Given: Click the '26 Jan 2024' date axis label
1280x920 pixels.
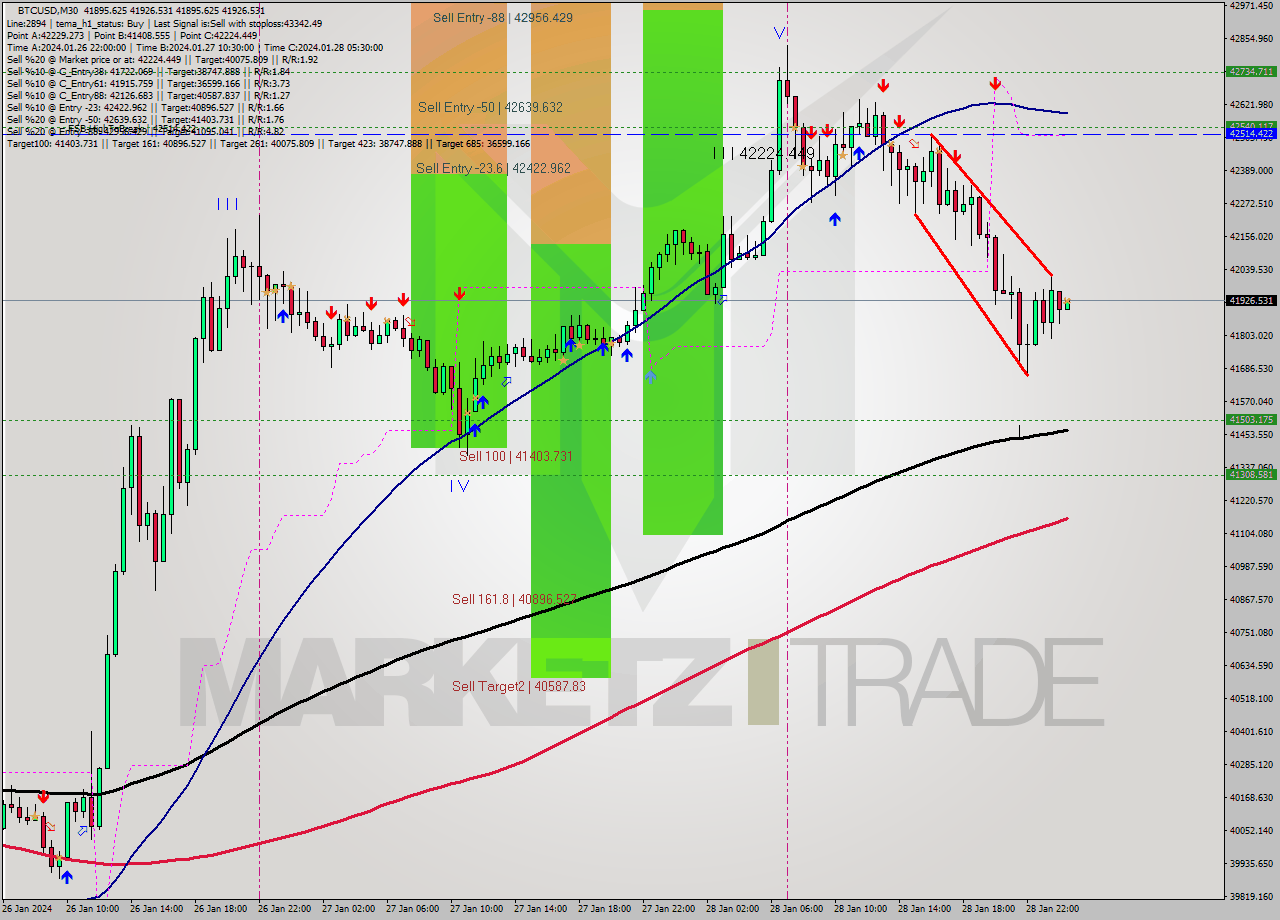Looking at the screenshot, I should [28, 909].
